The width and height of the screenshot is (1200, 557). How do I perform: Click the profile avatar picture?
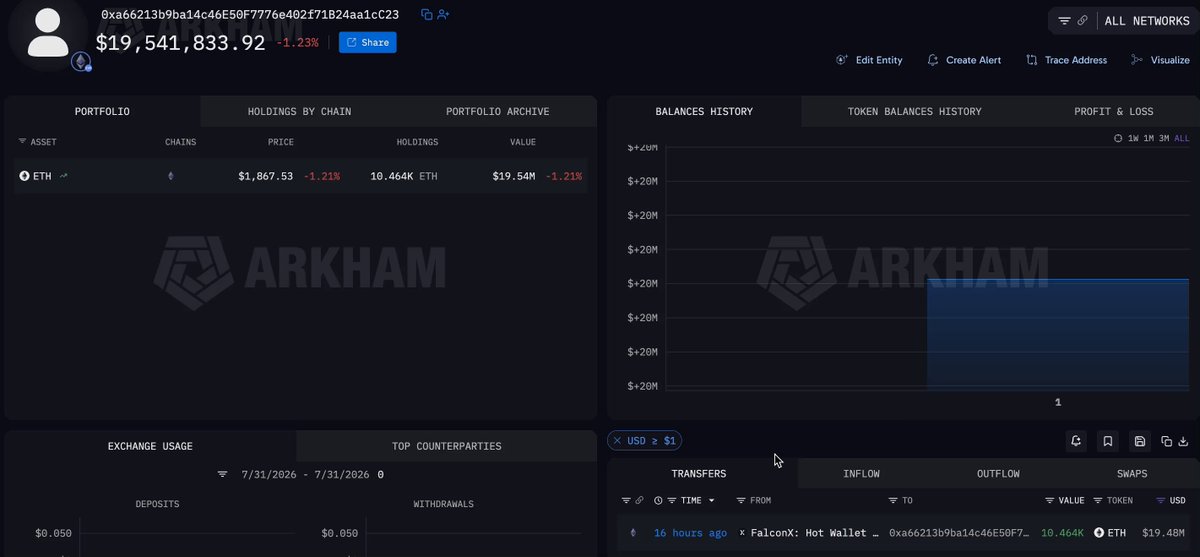48,34
